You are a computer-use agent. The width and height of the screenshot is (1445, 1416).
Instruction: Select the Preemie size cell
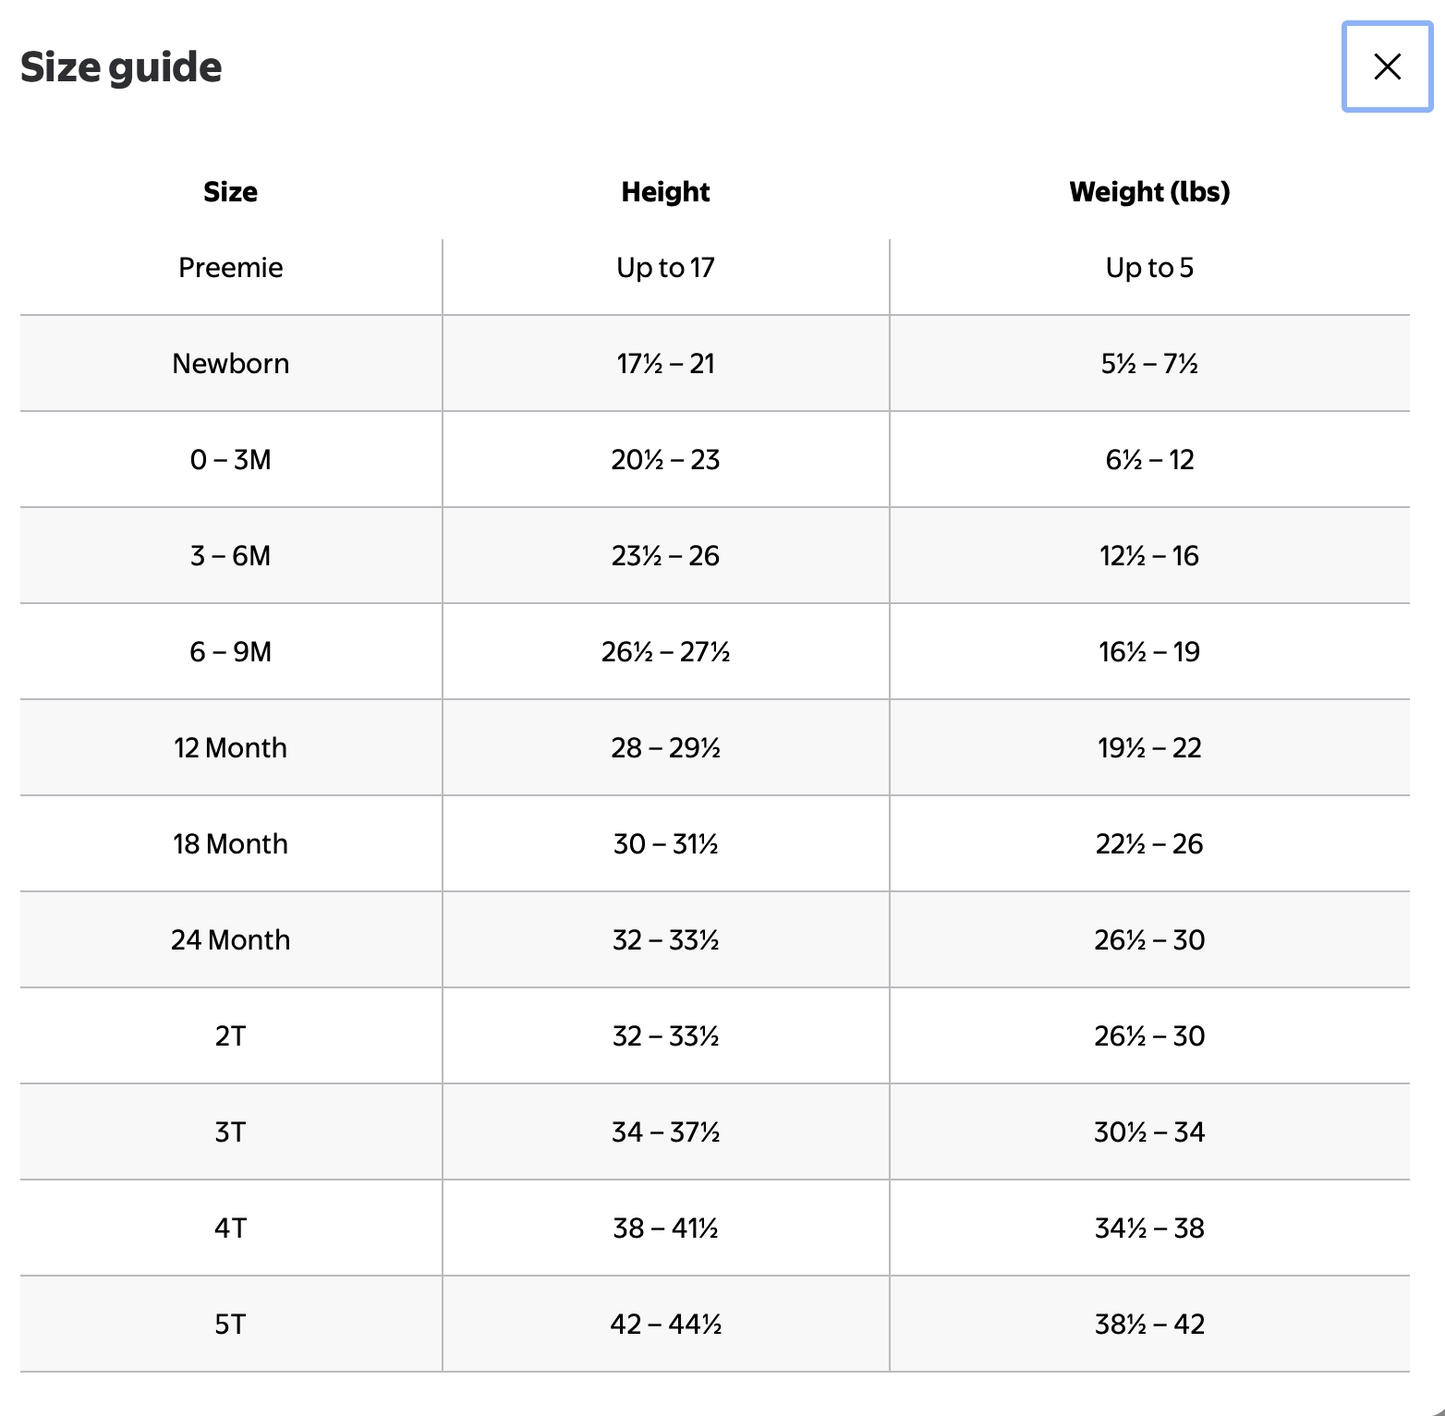(x=231, y=267)
